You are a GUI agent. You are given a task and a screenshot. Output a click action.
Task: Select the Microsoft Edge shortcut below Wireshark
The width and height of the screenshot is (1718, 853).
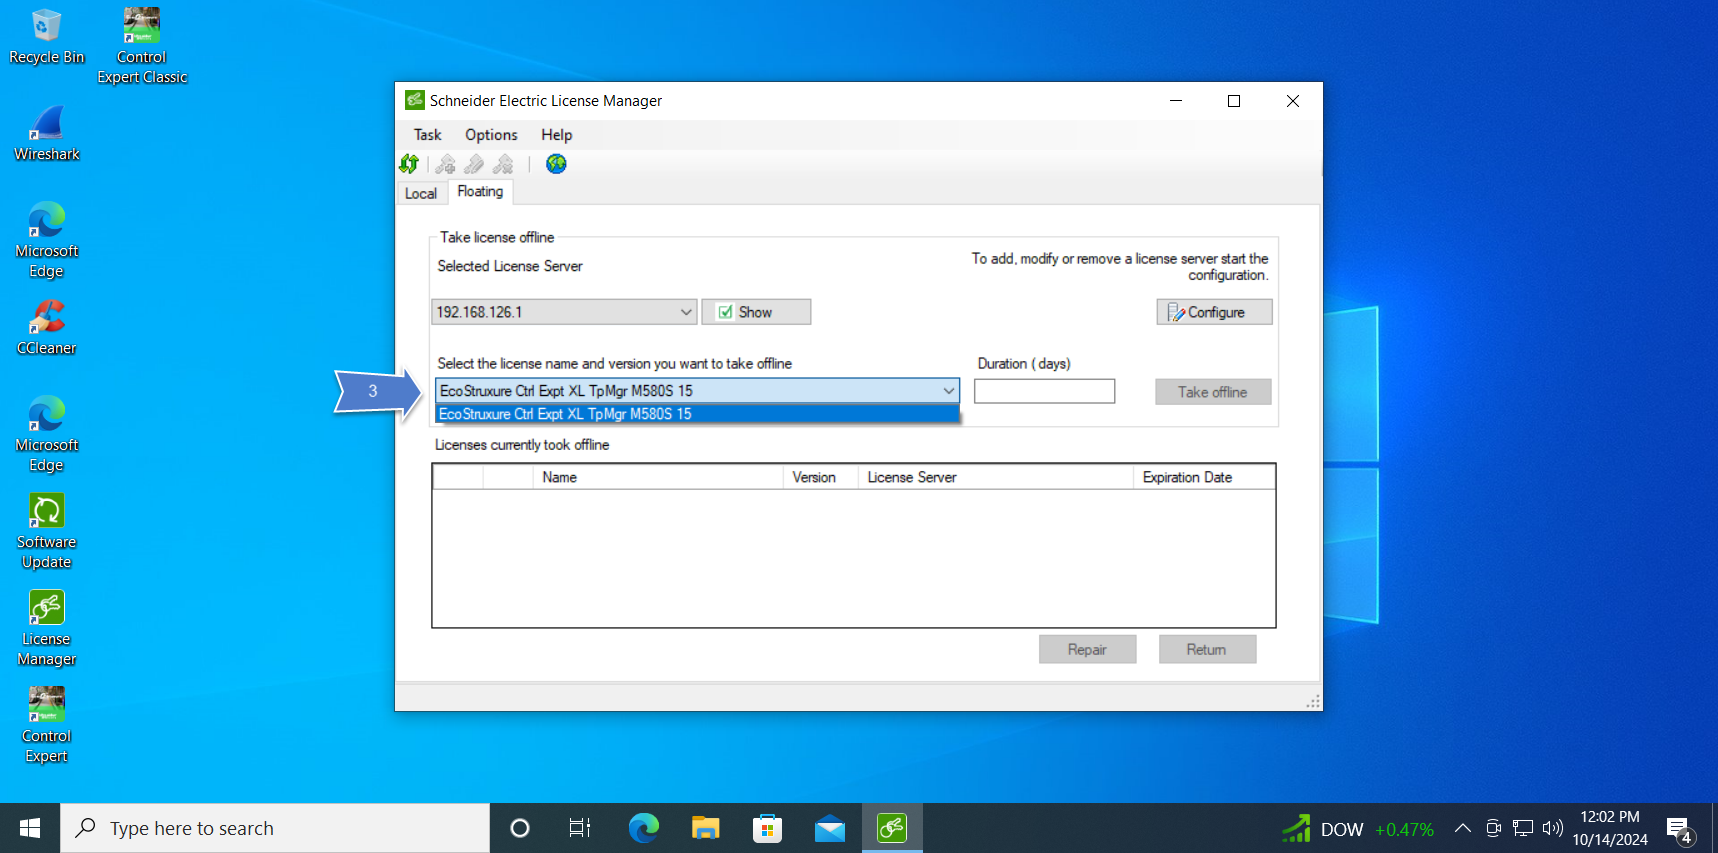47,240
